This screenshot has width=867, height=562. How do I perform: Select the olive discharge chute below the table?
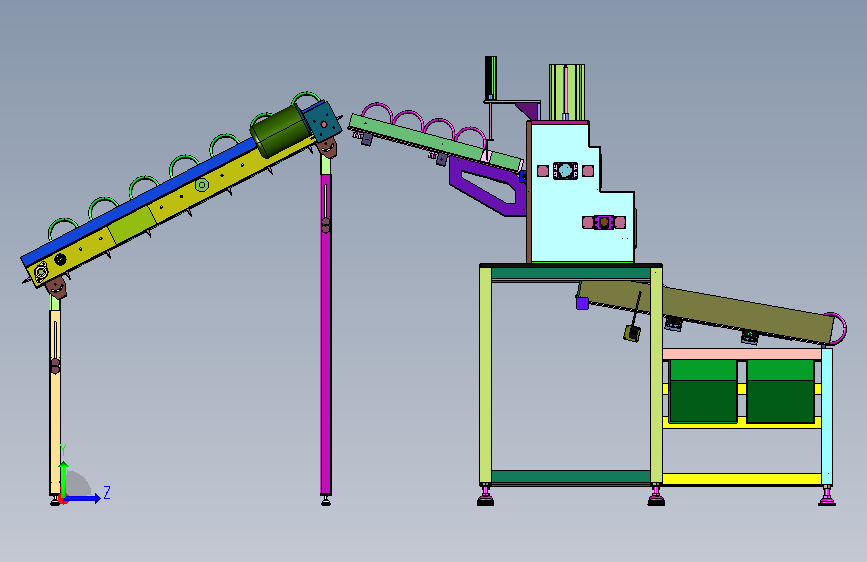point(708,312)
